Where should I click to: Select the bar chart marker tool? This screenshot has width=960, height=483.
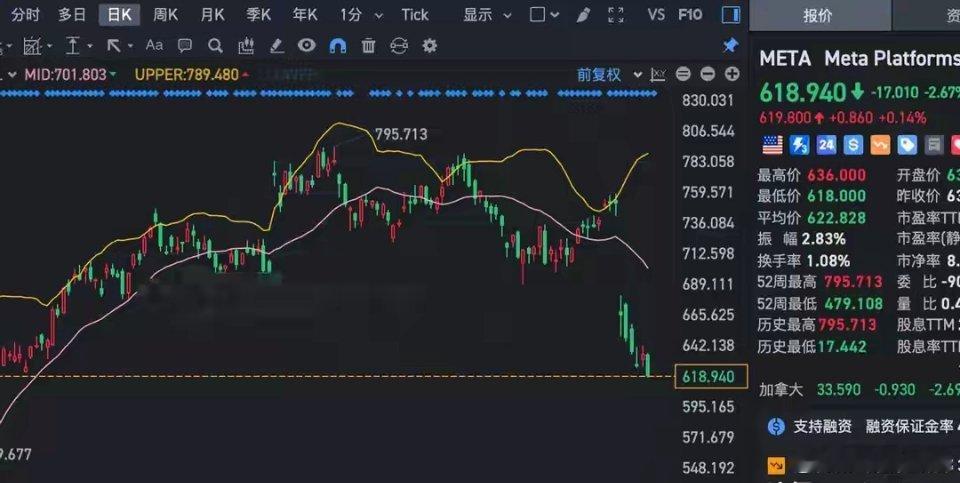tap(246, 45)
